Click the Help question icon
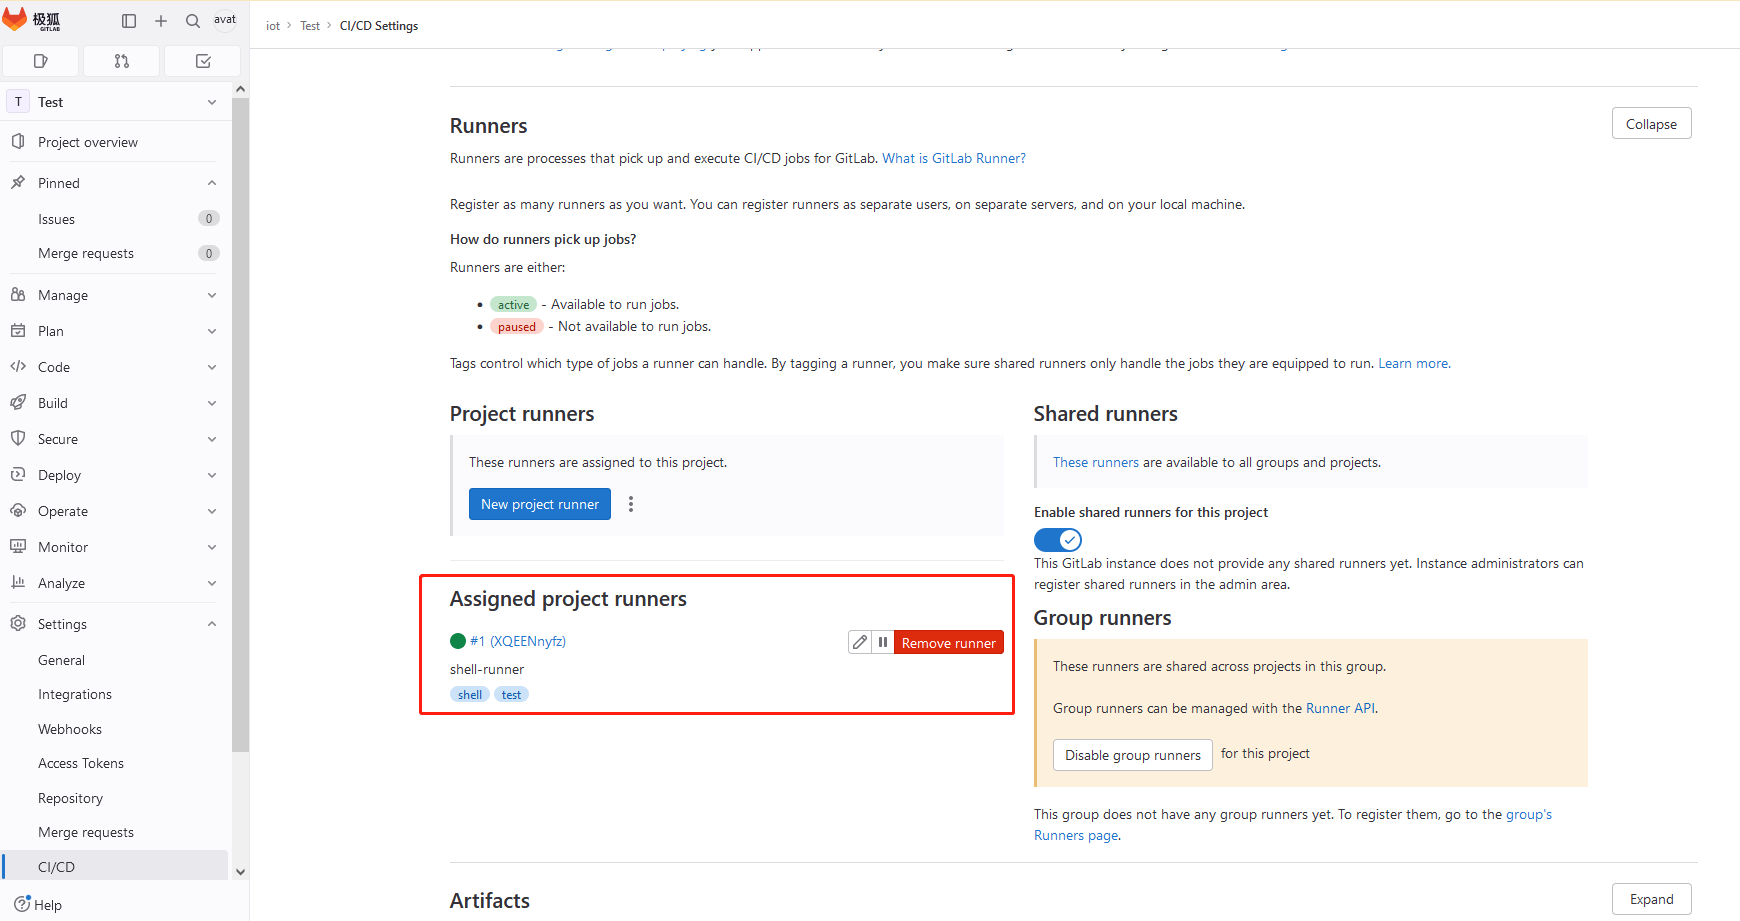The height and width of the screenshot is (921, 1740). [22, 904]
